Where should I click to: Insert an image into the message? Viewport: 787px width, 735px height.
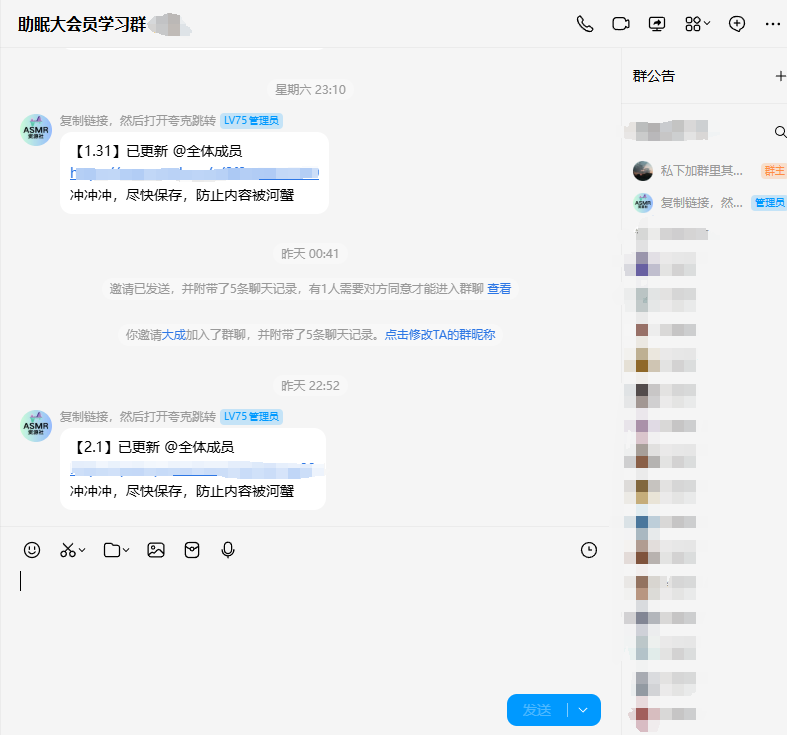point(156,550)
